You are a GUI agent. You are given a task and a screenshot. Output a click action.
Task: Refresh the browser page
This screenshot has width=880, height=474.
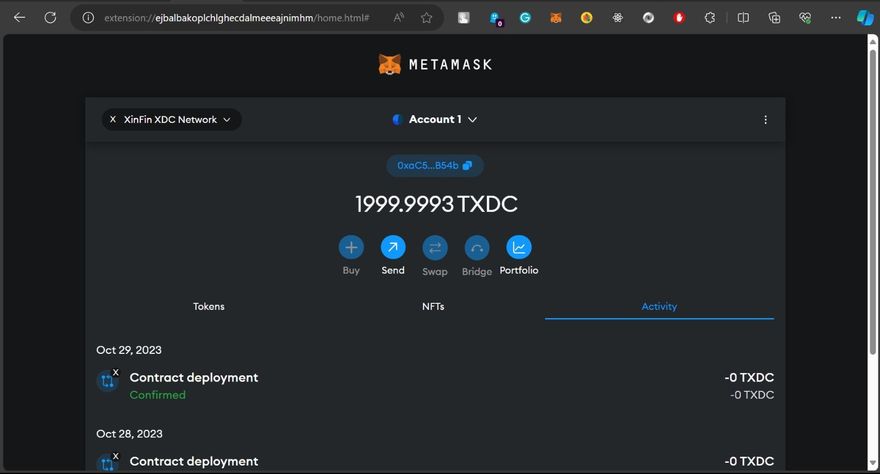50,18
